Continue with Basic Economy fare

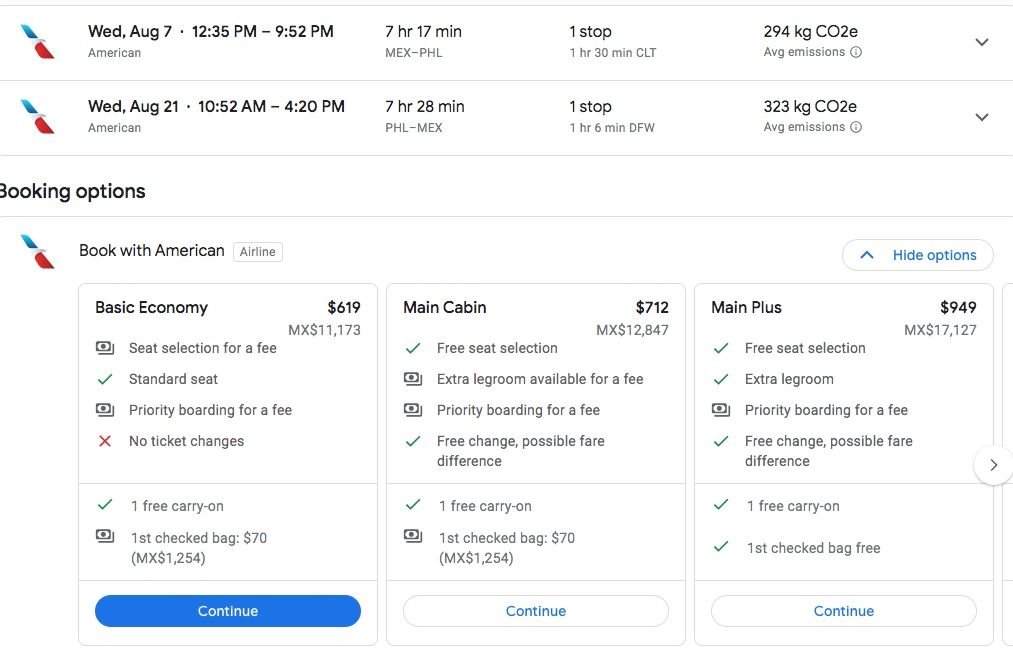228,611
